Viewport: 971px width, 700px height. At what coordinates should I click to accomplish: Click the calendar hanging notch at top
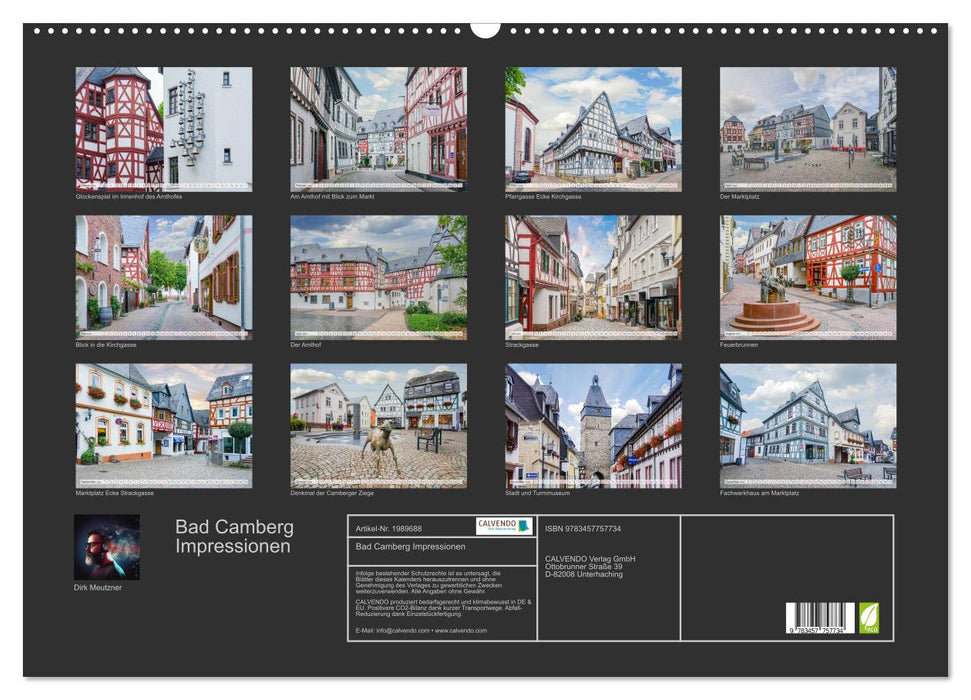click(485, 29)
